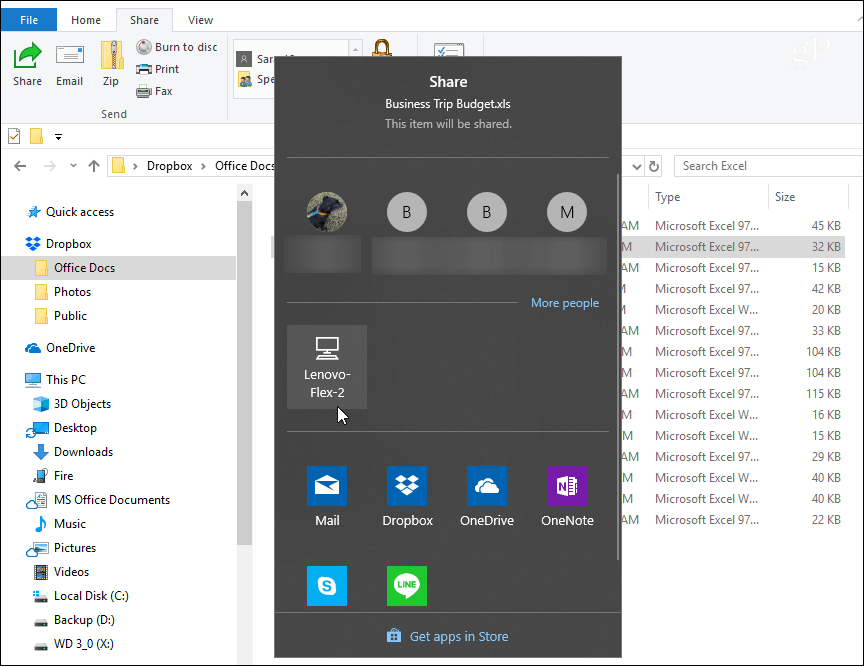Viewport: 864px width, 666px height.
Task: Refresh the current folder
Action: (654, 166)
